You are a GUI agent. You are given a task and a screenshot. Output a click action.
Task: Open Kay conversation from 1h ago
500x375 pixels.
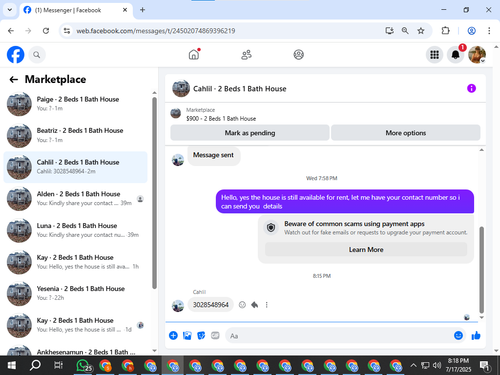pos(75,262)
